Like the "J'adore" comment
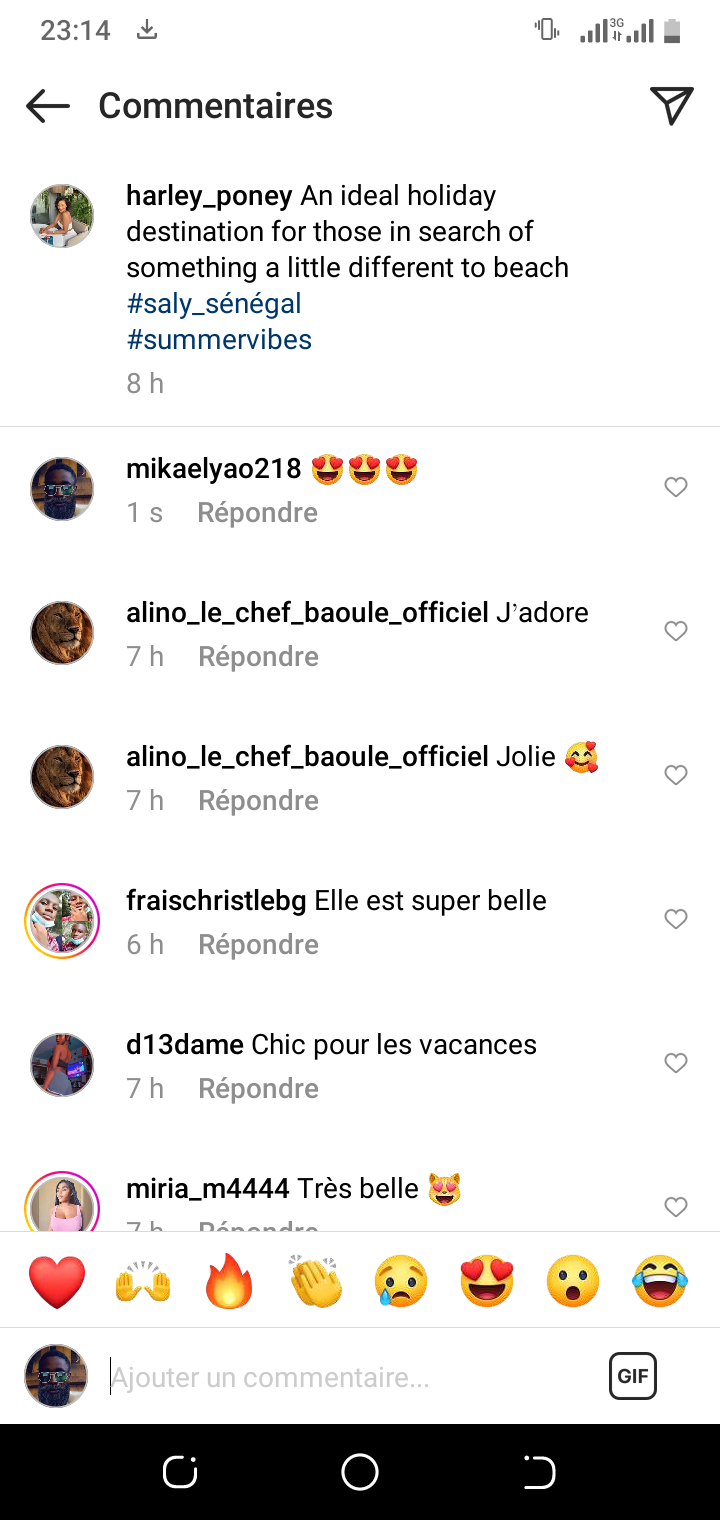The image size is (720, 1520). pos(676,631)
